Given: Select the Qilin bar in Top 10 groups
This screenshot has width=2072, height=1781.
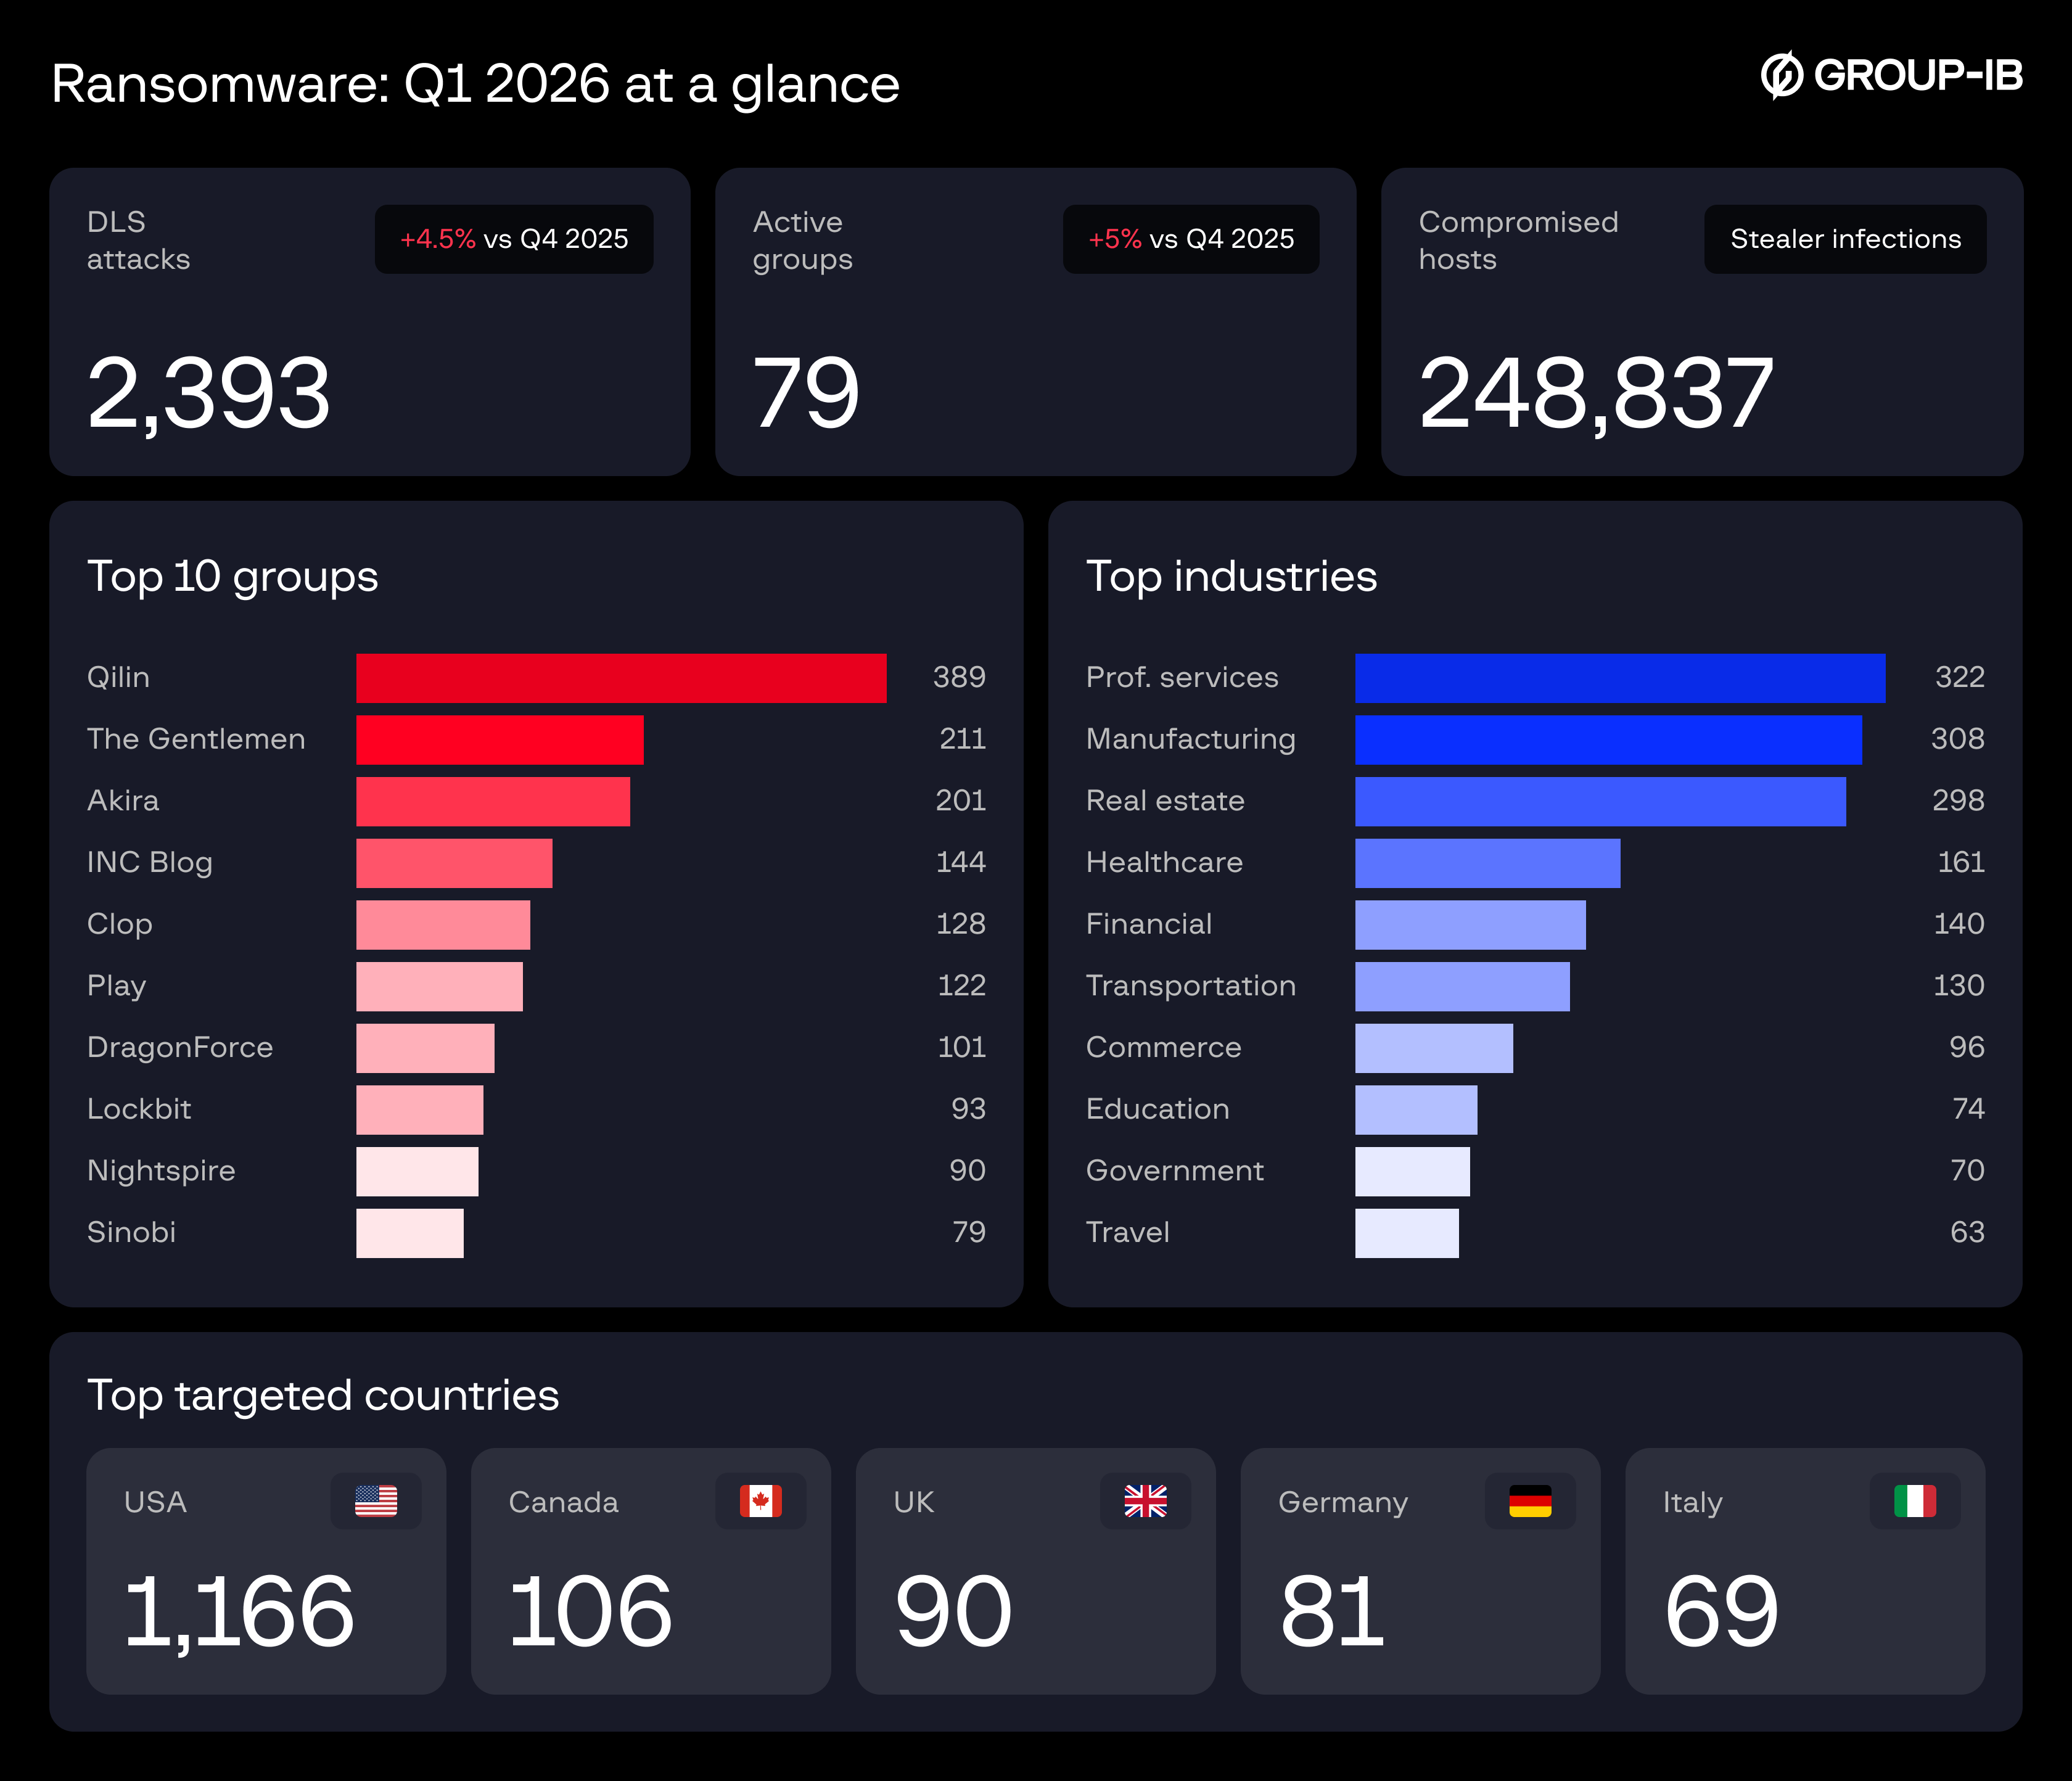Looking at the screenshot, I should [621, 678].
